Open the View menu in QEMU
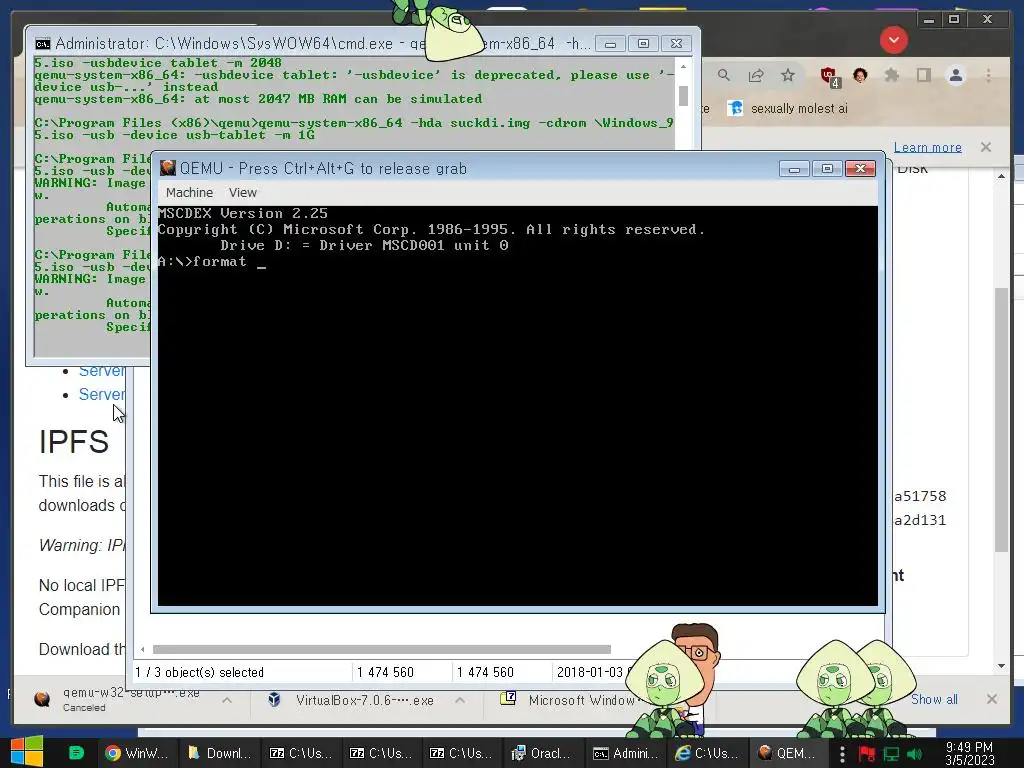This screenshot has height=768, width=1024. click(x=242, y=193)
